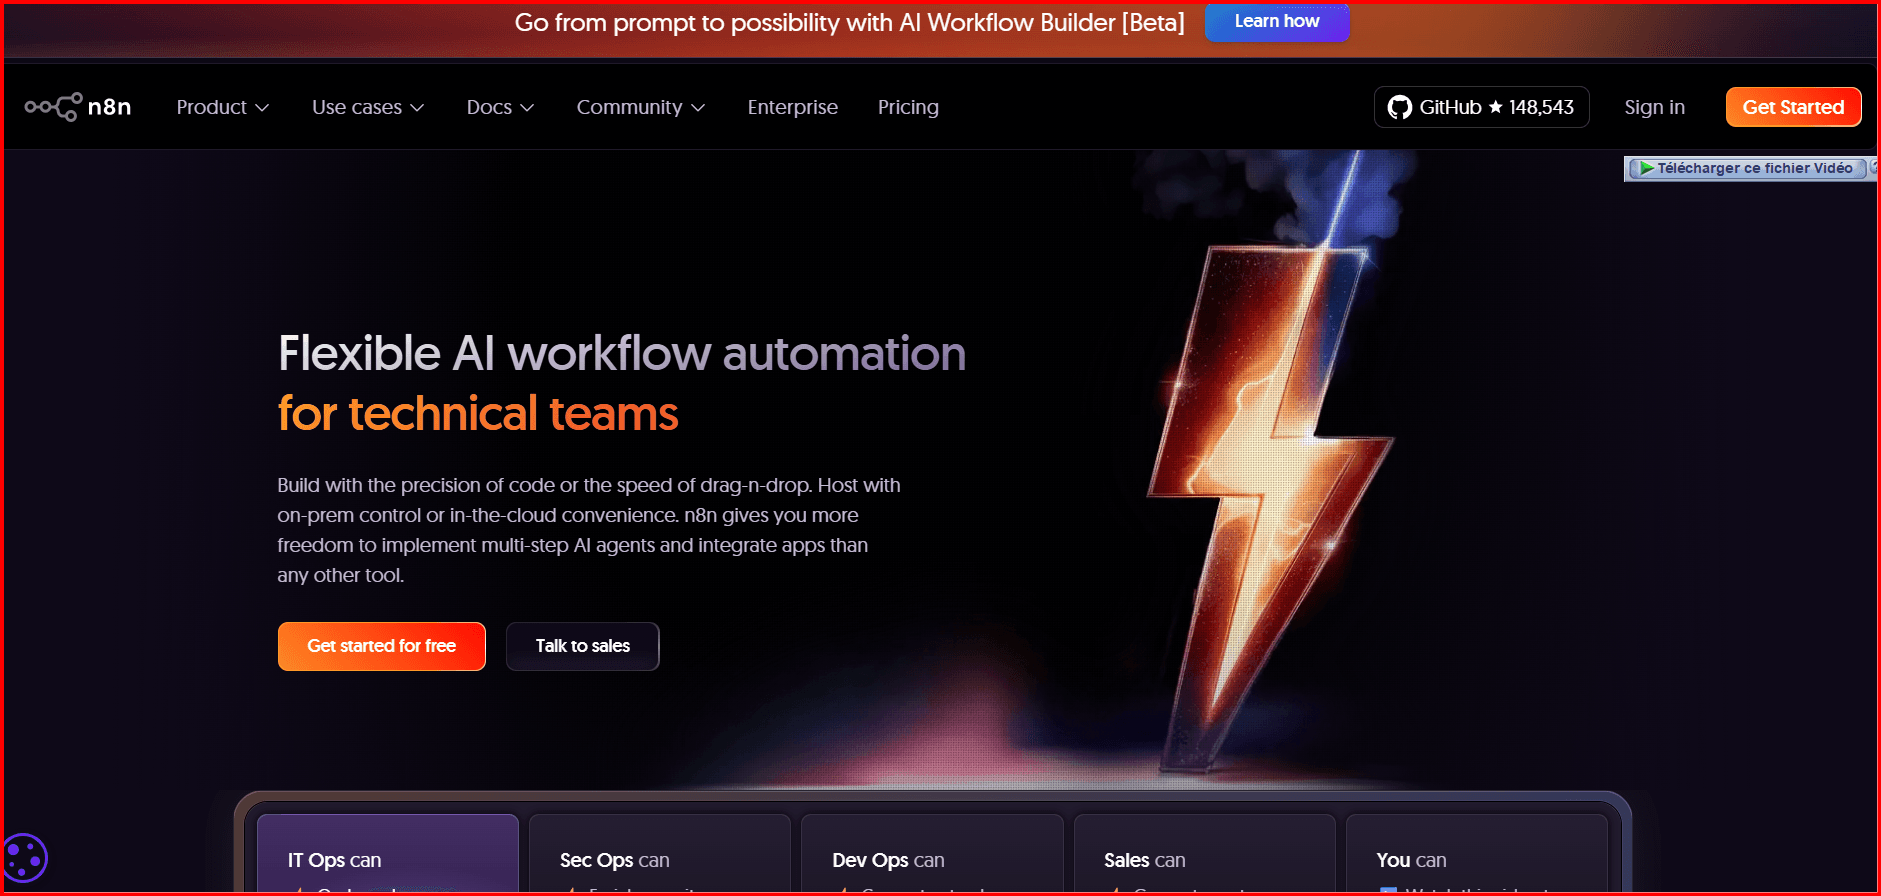The width and height of the screenshot is (1881, 896).
Task: Switch to the Sec Ops can tab
Action: pos(659,858)
